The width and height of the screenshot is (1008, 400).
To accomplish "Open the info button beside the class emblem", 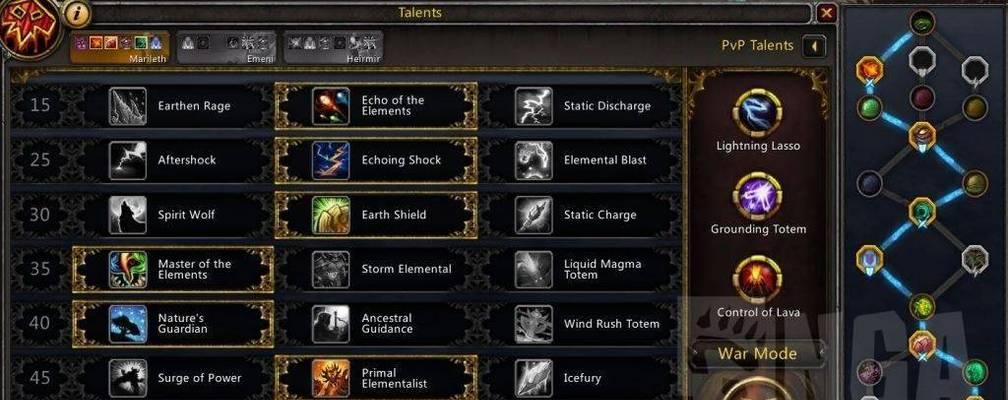I will point(77,14).
